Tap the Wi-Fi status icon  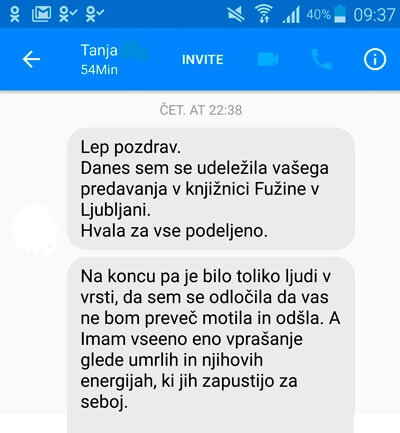[264, 14]
